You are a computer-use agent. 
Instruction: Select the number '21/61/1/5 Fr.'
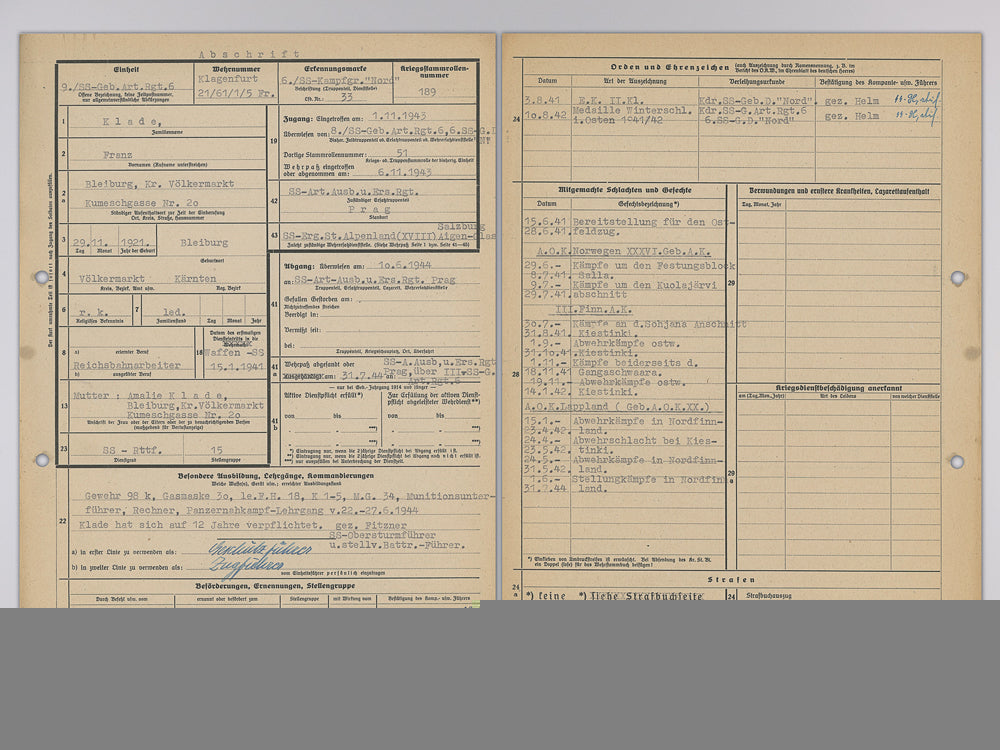tap(236, 93)
